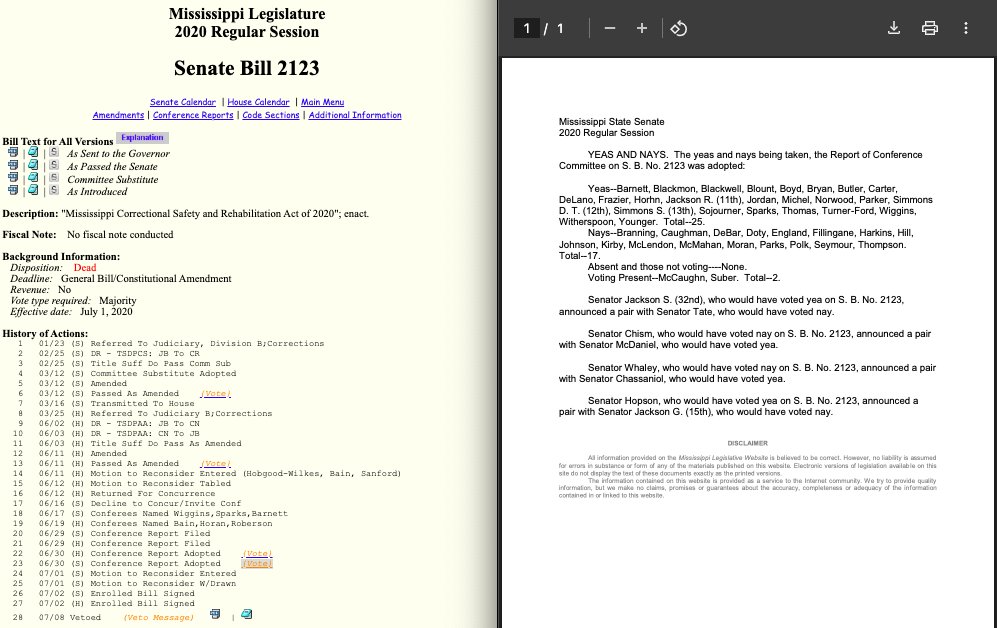Open computer icon for As Sent to the Governor
This screenshot has width=997, height=628.
(x=13, y=153)
